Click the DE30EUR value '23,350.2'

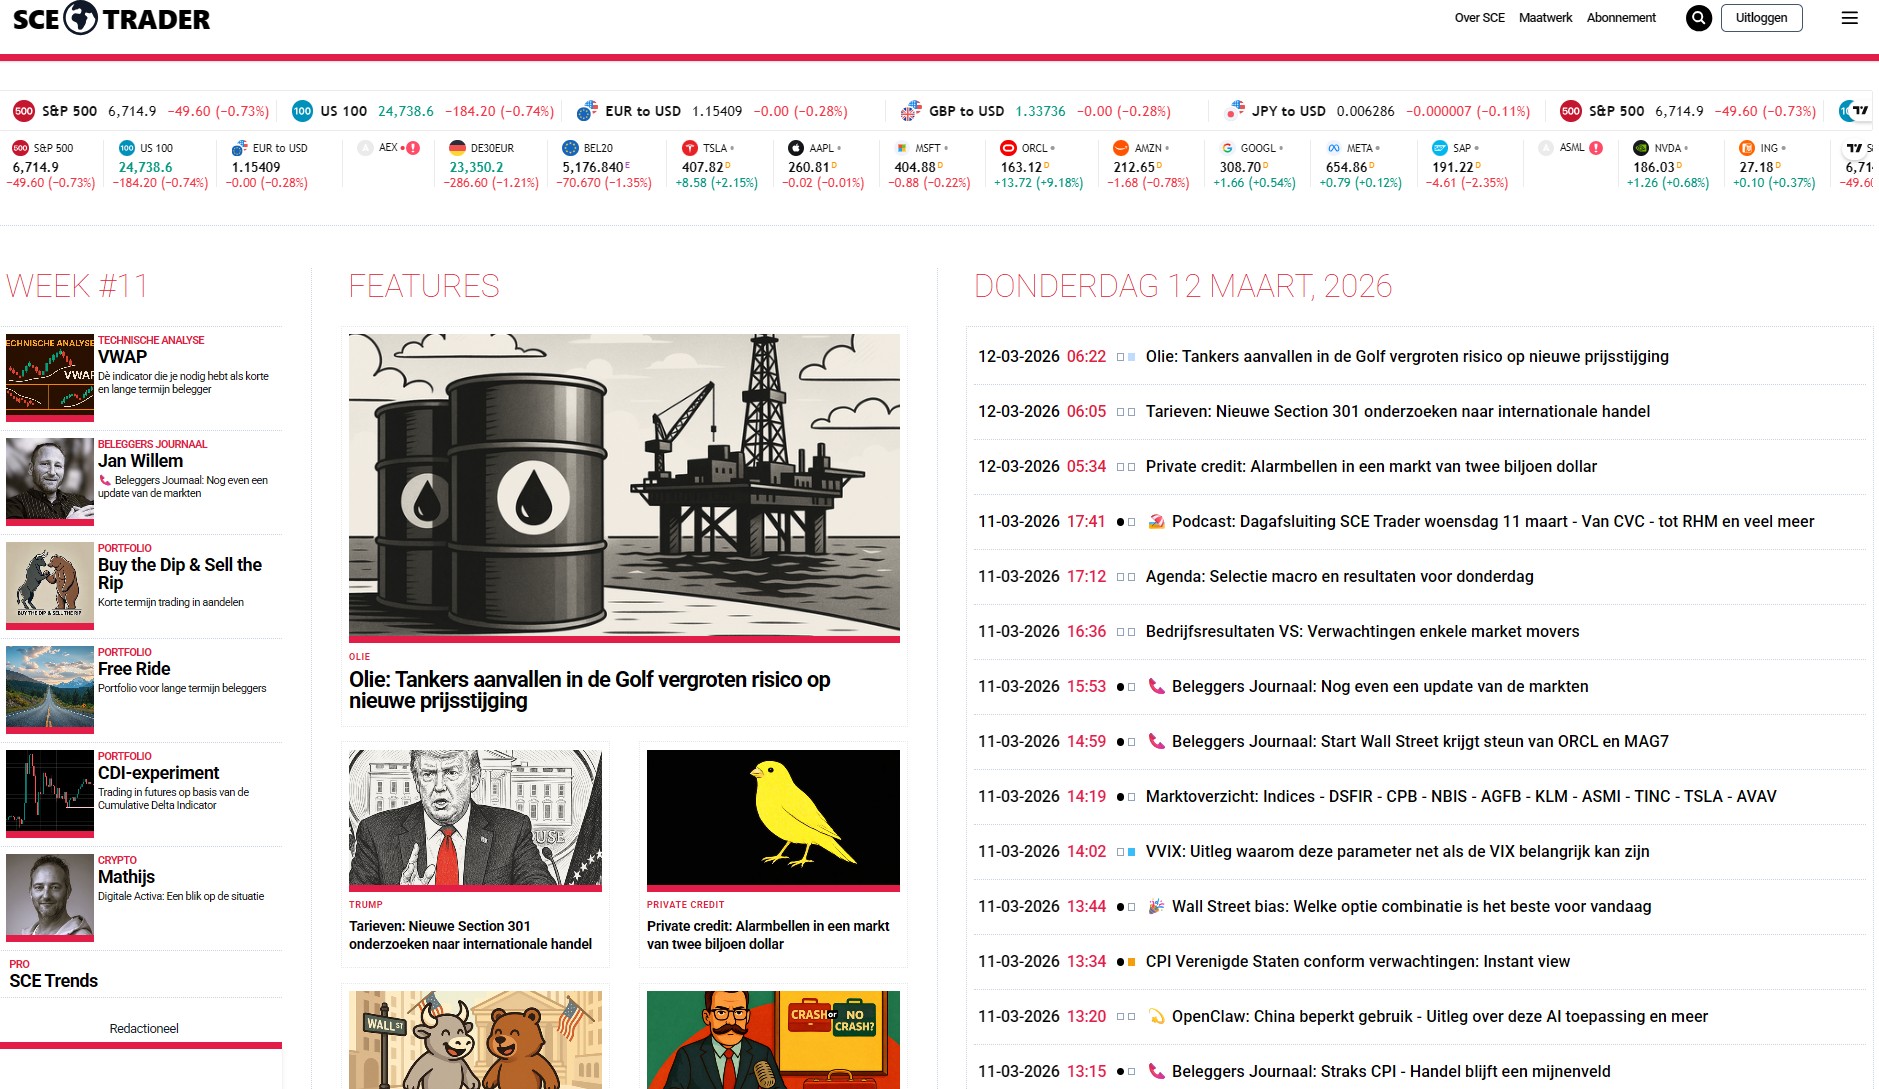476,167
